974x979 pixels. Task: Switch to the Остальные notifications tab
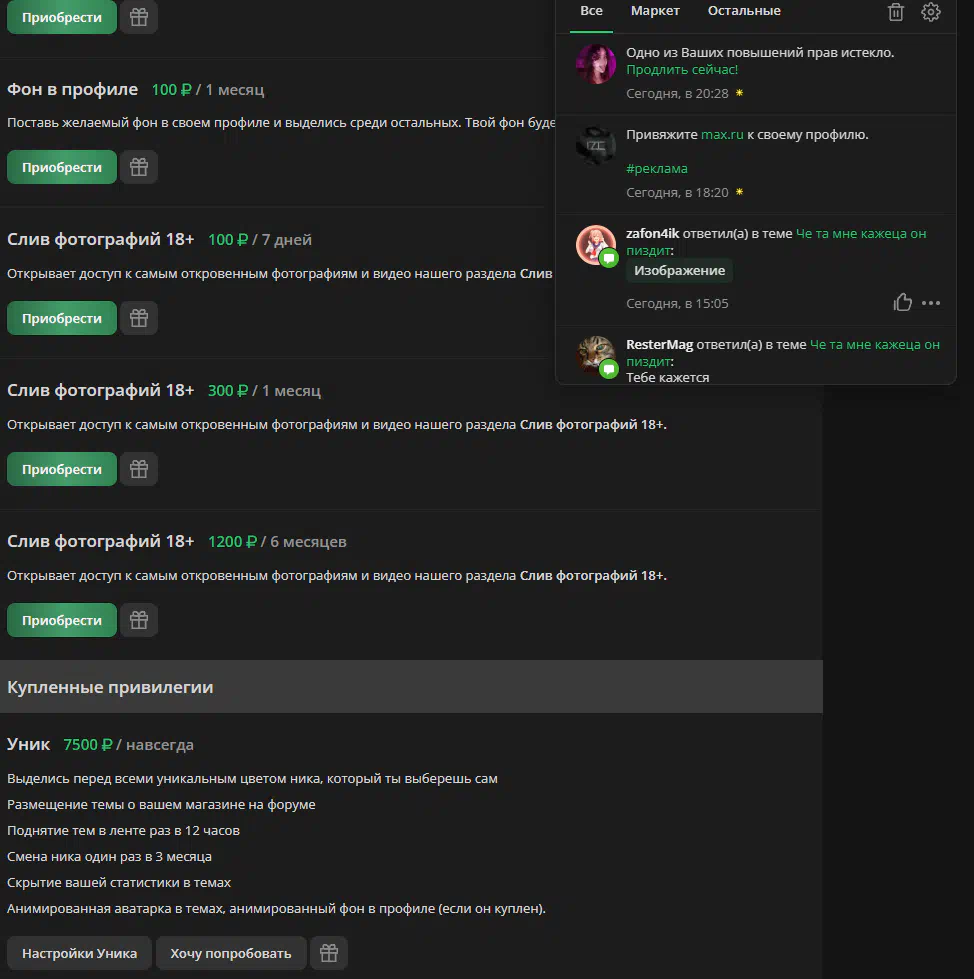744,11
